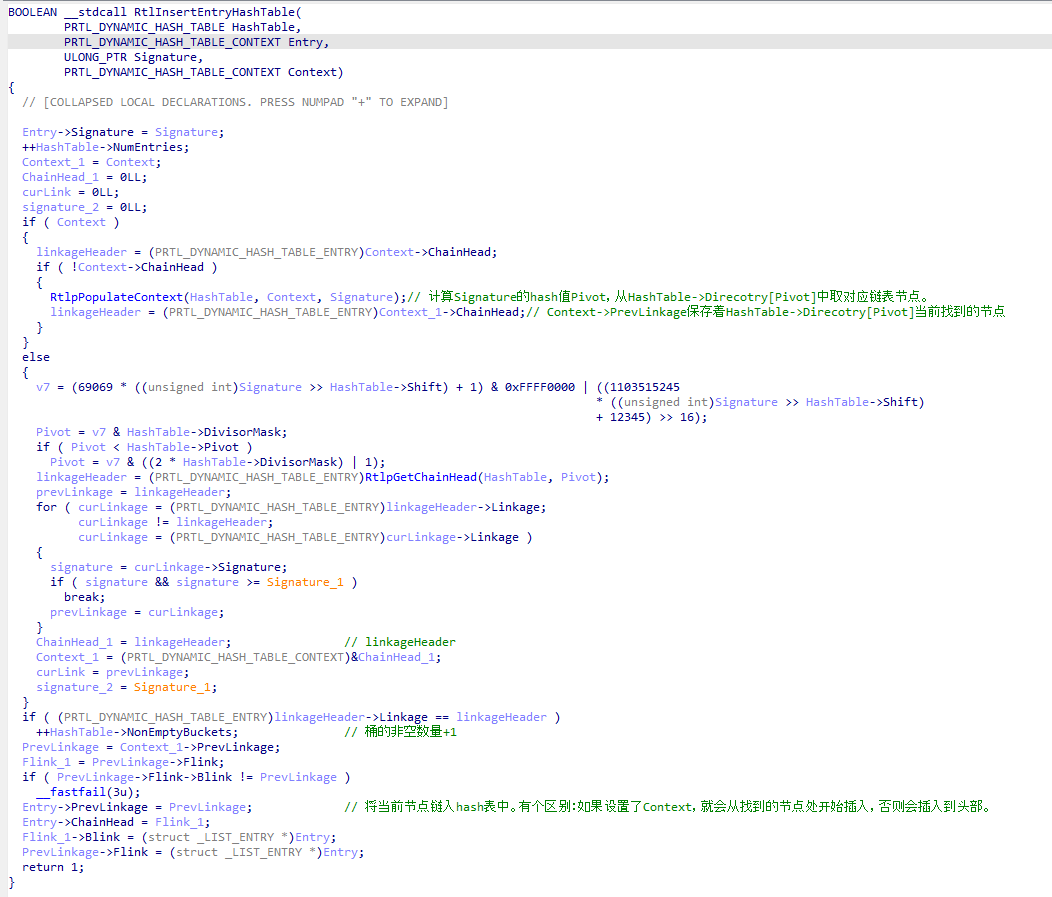The width and height of the screenshot is (1052, 897).
Task: Click the 'break;' statement
Action: tap(85, 597)
